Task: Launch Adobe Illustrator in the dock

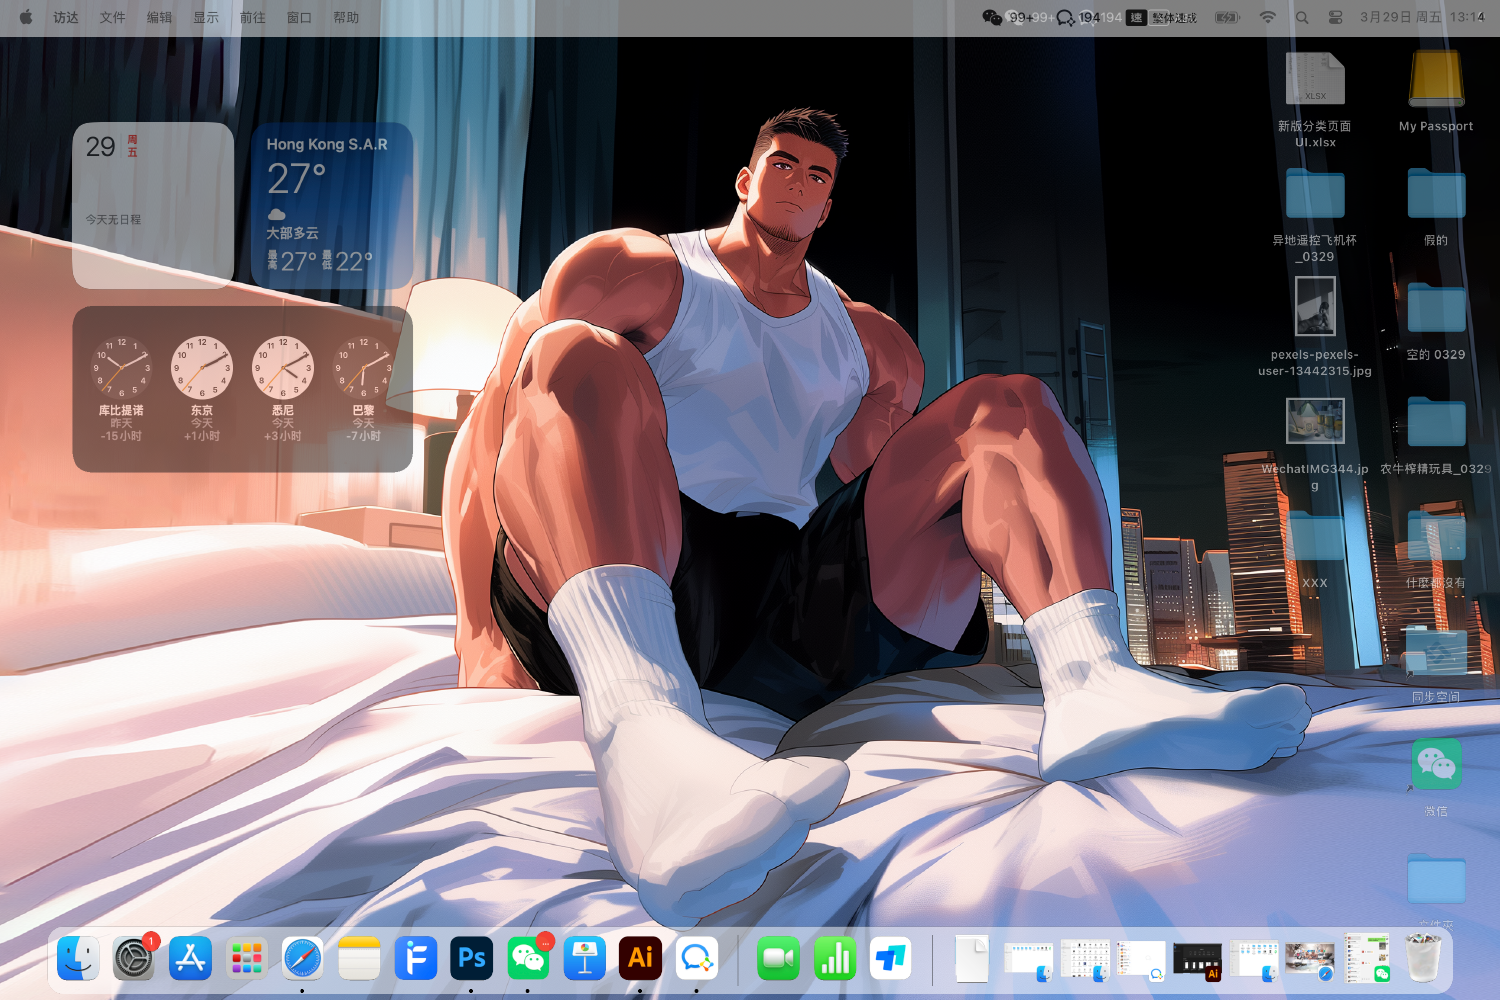Action: pos(640,959)
